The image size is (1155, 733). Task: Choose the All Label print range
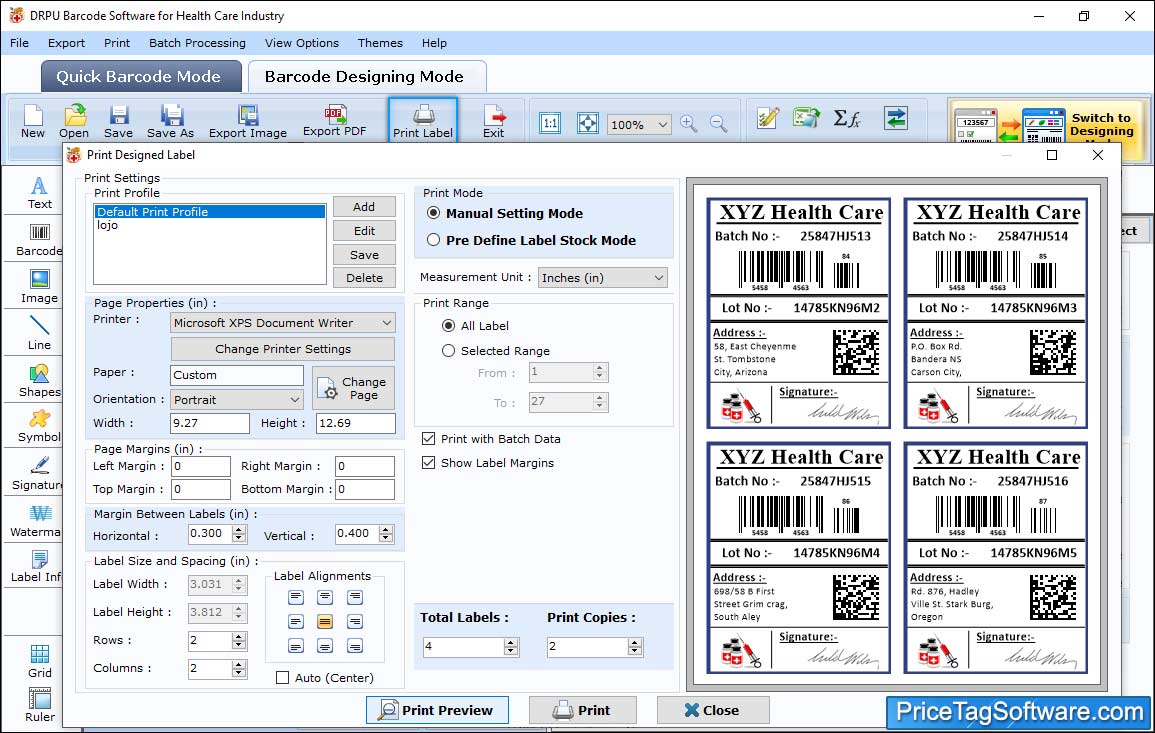point(448,326)
